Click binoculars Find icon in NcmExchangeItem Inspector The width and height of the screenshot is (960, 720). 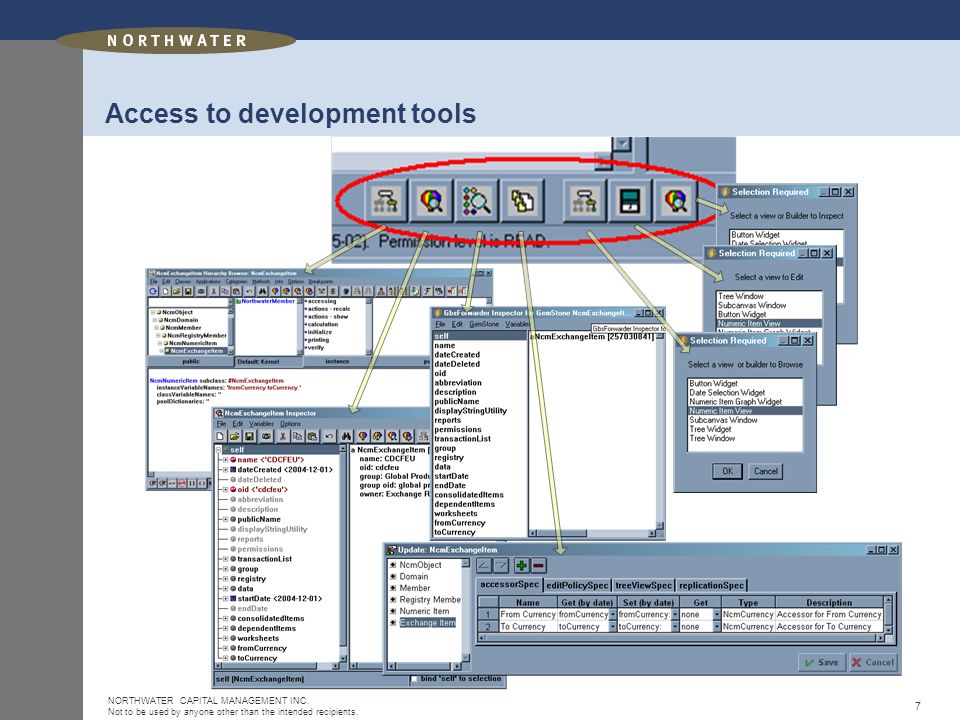[x=347, y=436]
